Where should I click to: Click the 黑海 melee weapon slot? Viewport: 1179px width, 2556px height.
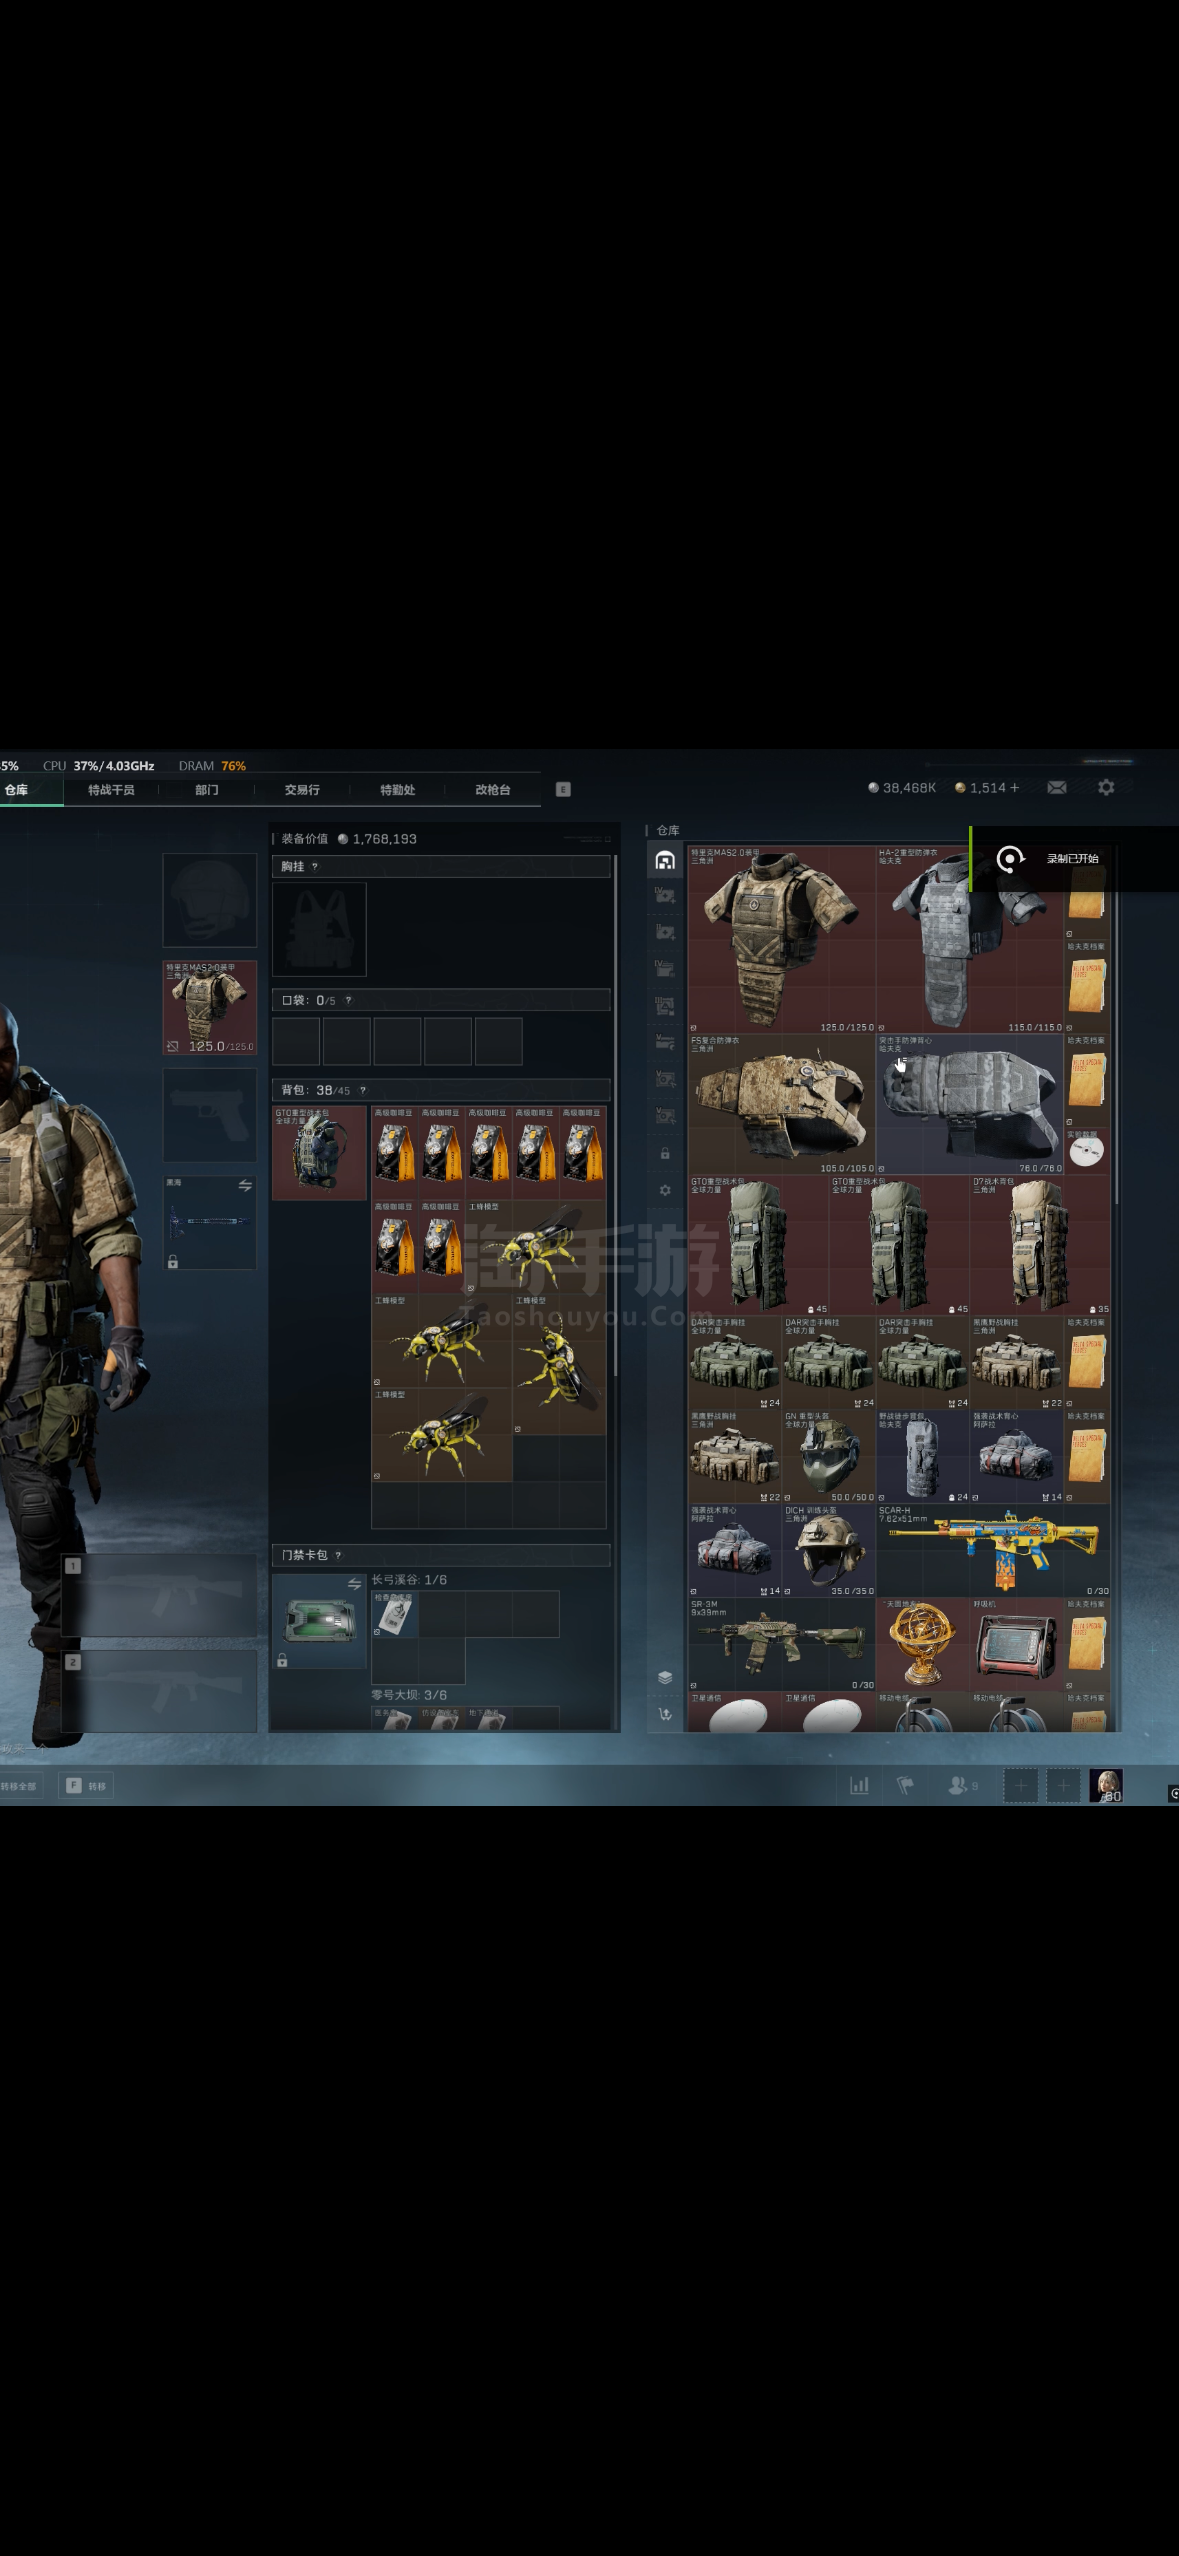pos(210,1222)
